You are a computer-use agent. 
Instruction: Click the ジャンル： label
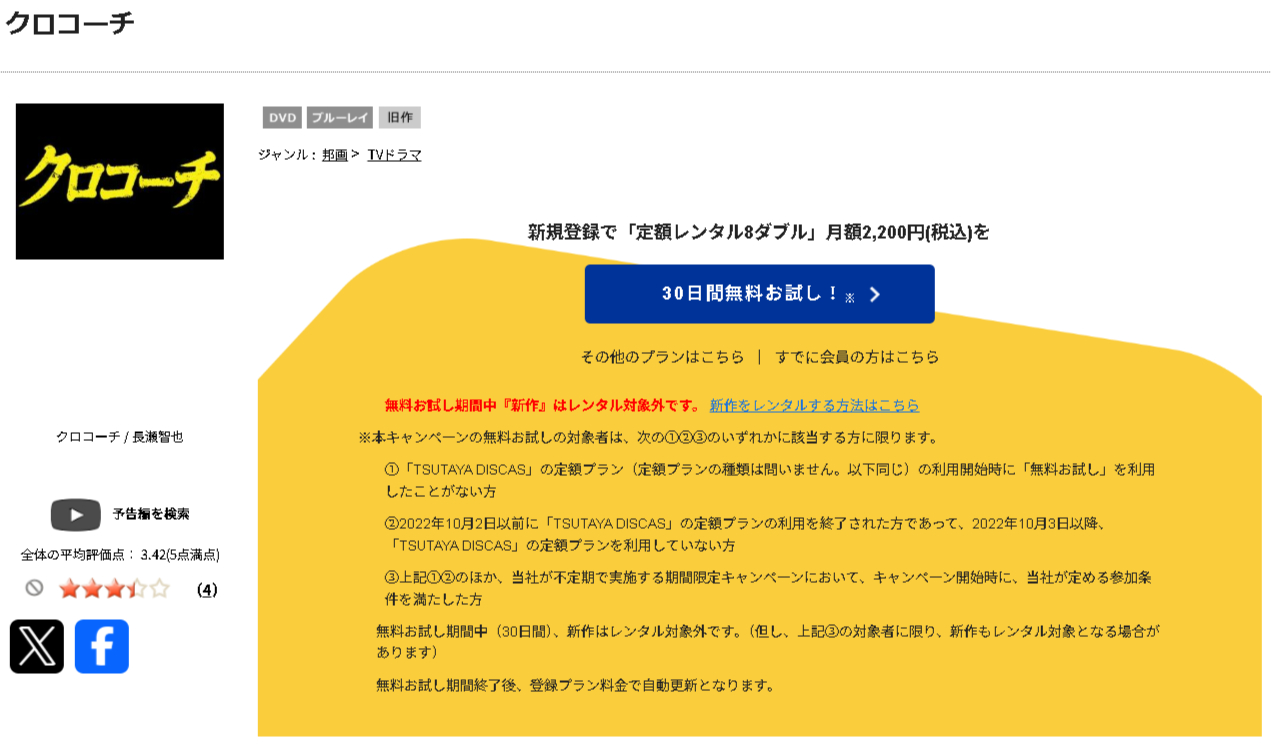pyautogui.click(x=288, y=155)
